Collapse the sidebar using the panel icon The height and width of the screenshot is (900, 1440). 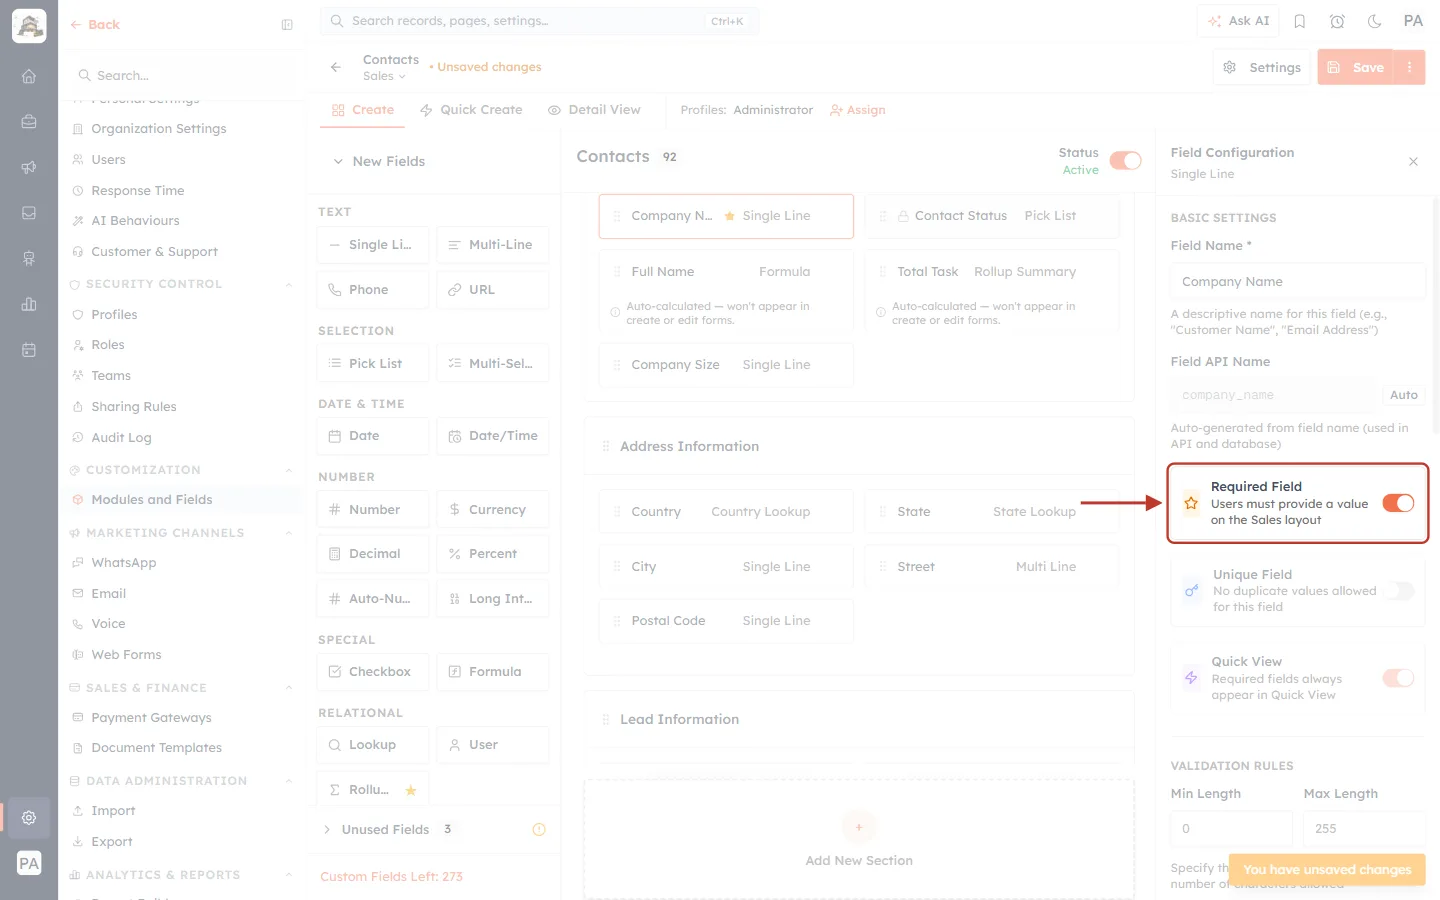click(287, 25)
